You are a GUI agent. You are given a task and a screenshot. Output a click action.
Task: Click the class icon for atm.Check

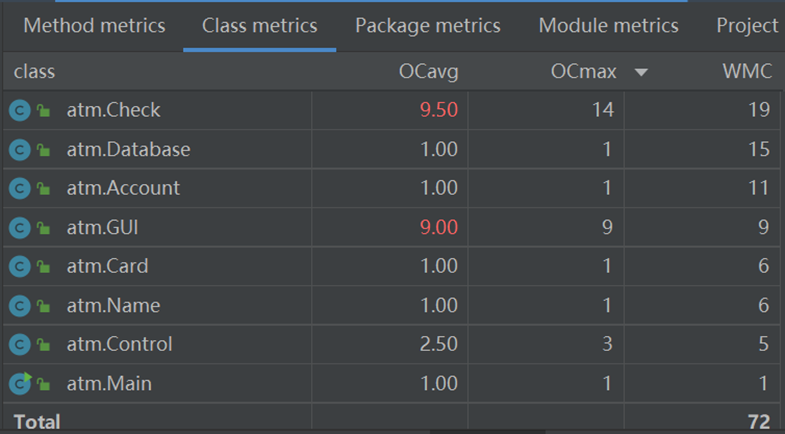click(x=20, y=110)
